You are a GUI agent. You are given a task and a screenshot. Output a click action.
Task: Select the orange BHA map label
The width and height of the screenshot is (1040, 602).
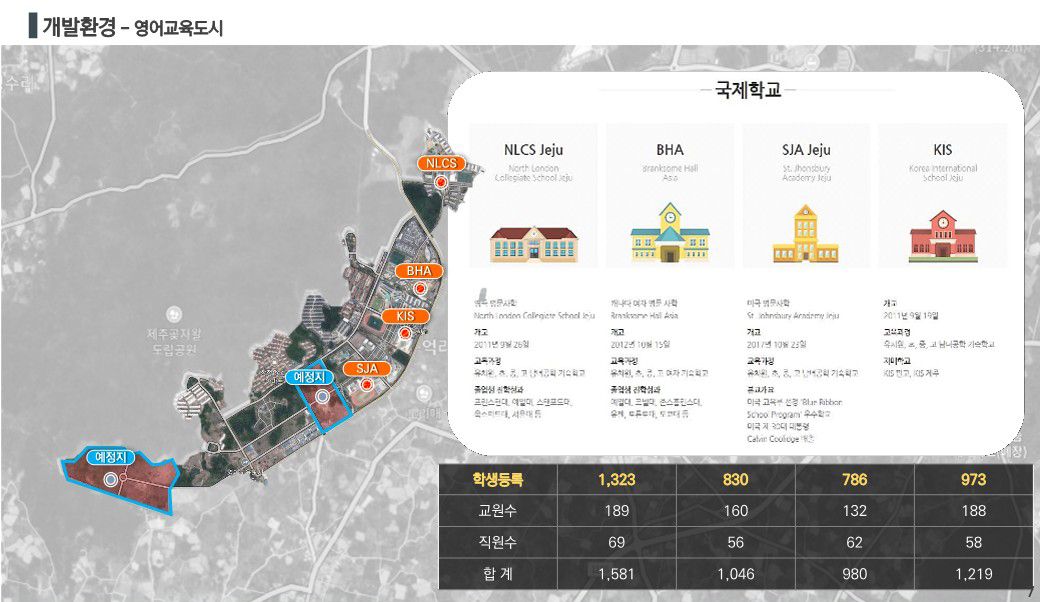[419, 271]
